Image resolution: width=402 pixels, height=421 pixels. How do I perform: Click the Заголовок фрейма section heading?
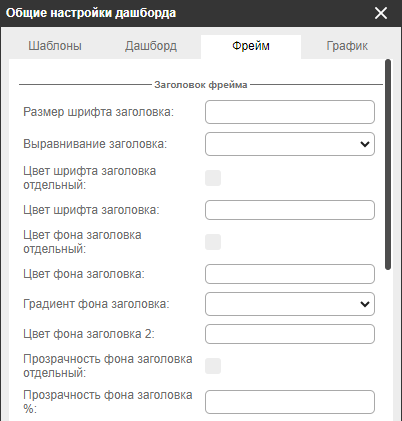tap(201, 85)
